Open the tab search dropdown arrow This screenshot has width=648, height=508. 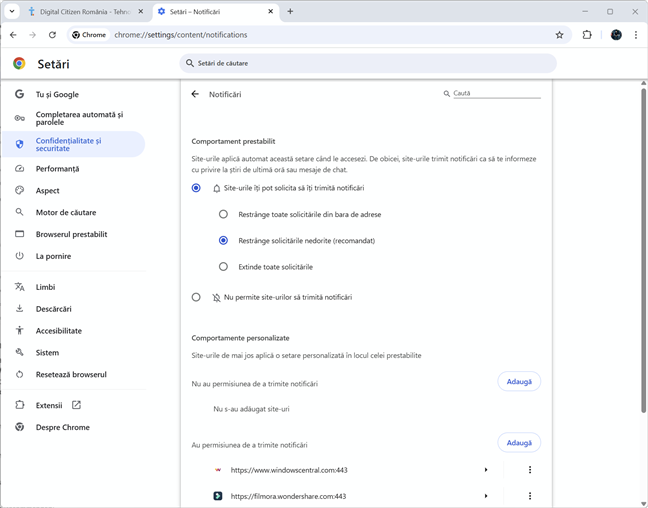pos(11,11)
